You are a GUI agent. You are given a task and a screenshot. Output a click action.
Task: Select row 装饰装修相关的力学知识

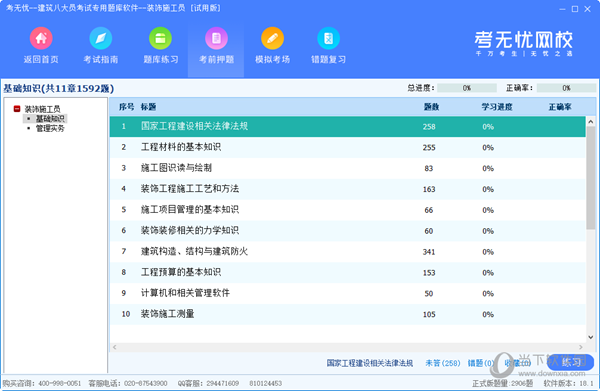tap(347, 231)
